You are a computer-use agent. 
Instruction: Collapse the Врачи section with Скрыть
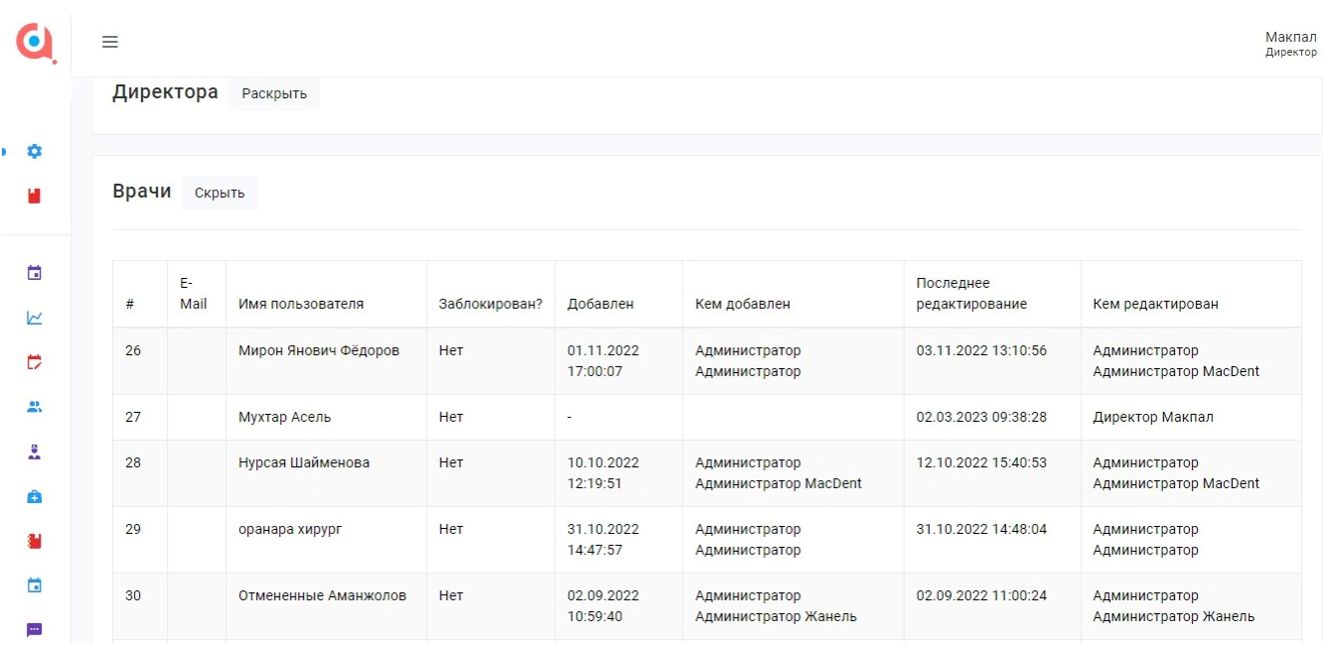219,193
